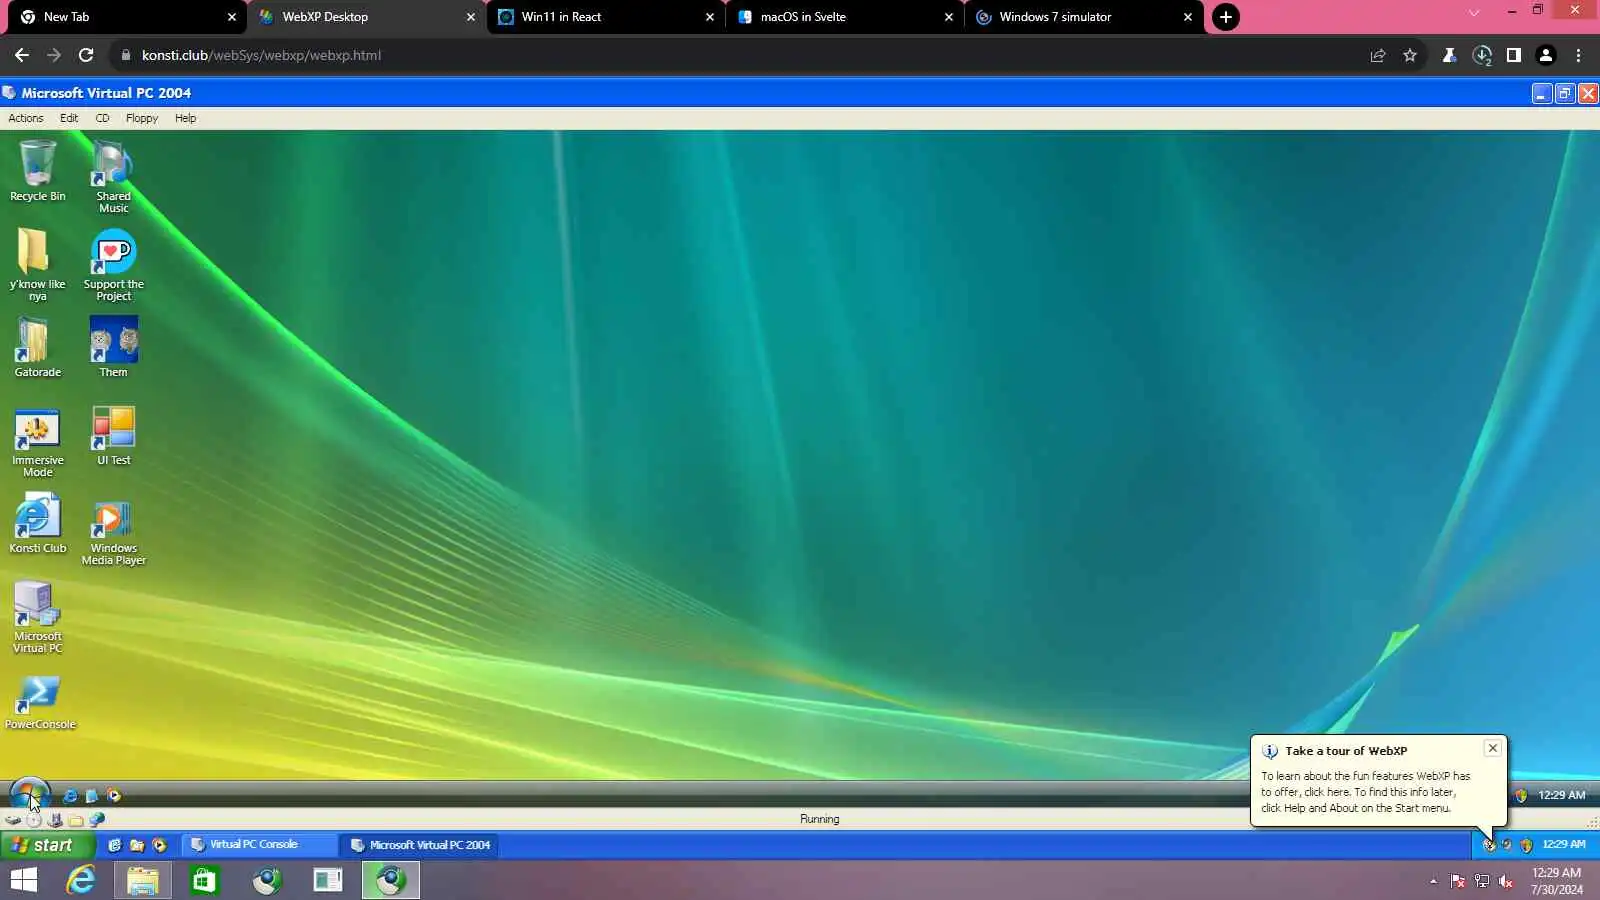Close the 'Take a tour of WebXP' balloon
Screen dimensions: 1600x900
pos(1493,748)
